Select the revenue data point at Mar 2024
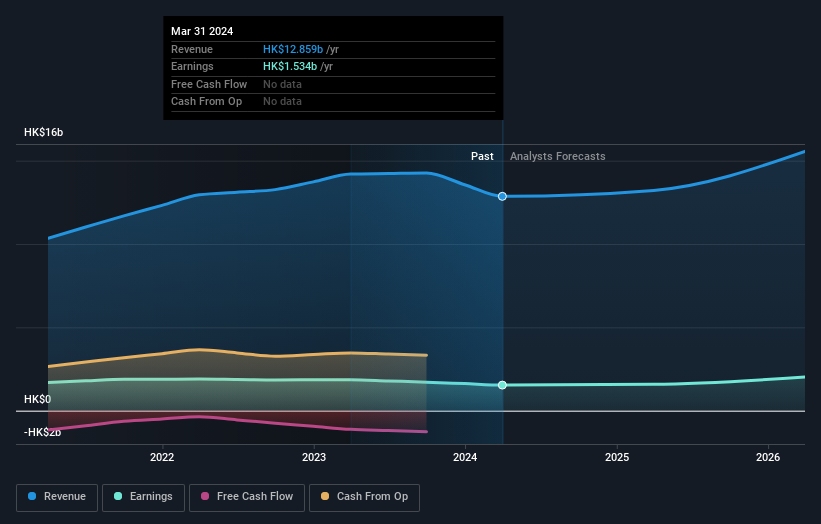Image resolution: width=821 pixels, height=524 pixels. (x=502, y=196)
